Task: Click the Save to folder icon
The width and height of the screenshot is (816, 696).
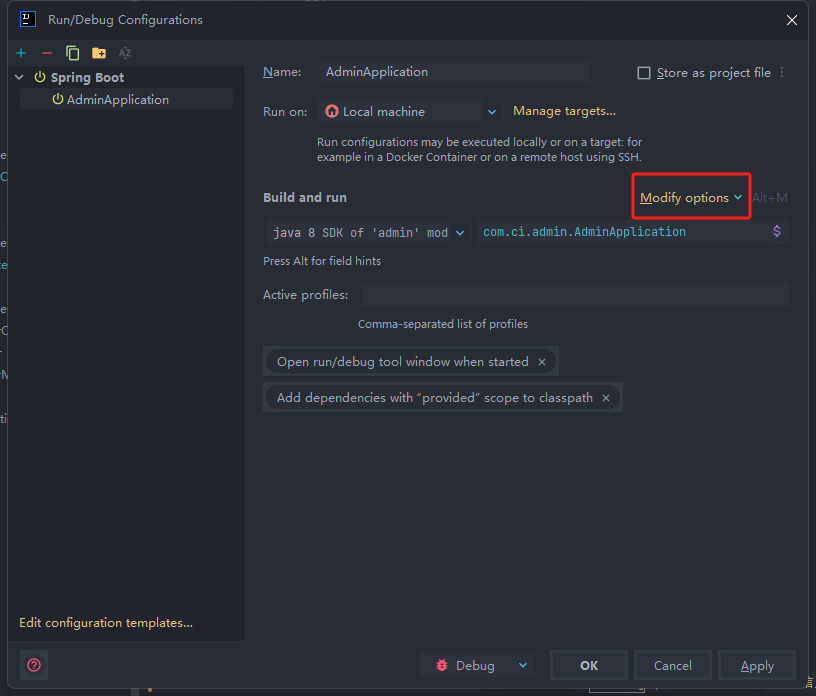Action: click(x=99, y=53)
